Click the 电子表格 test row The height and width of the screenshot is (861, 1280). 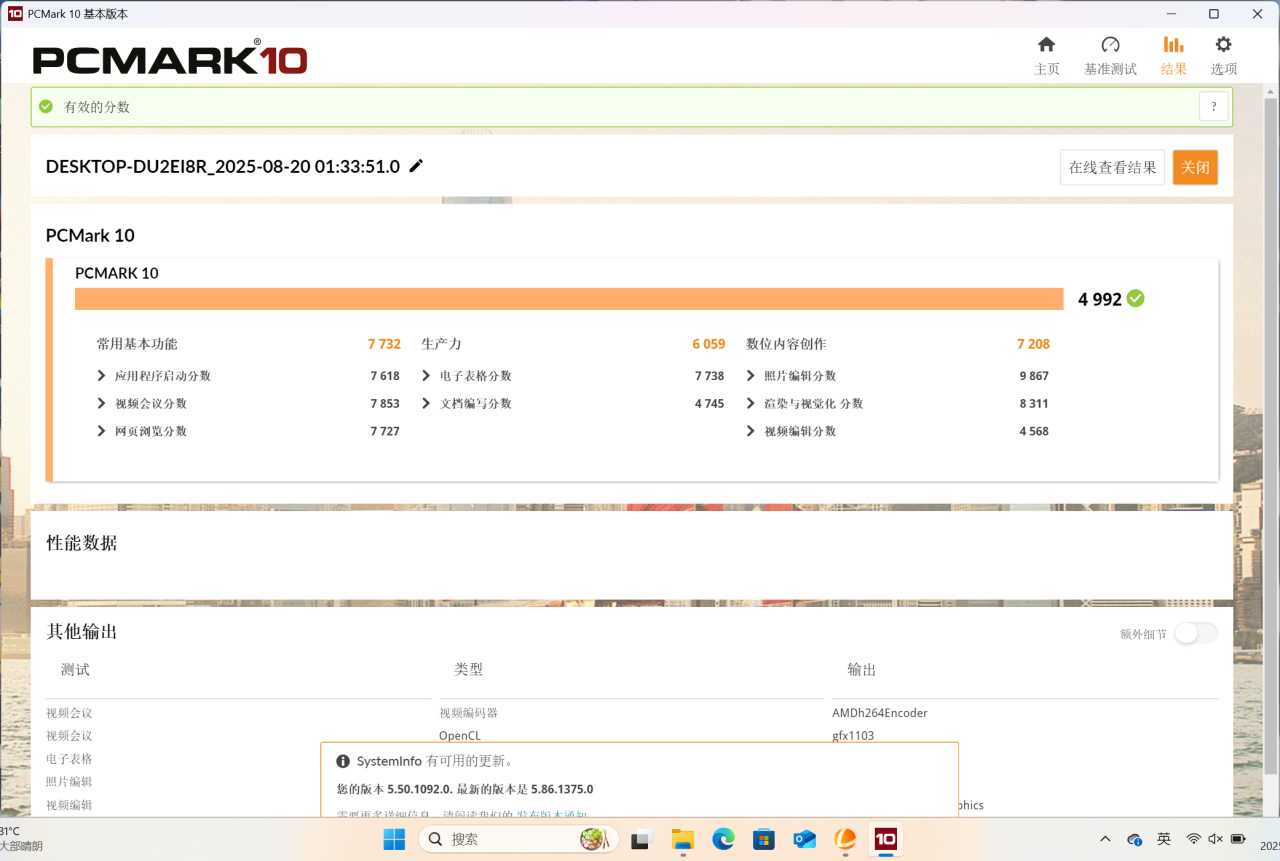coord(69,759)
